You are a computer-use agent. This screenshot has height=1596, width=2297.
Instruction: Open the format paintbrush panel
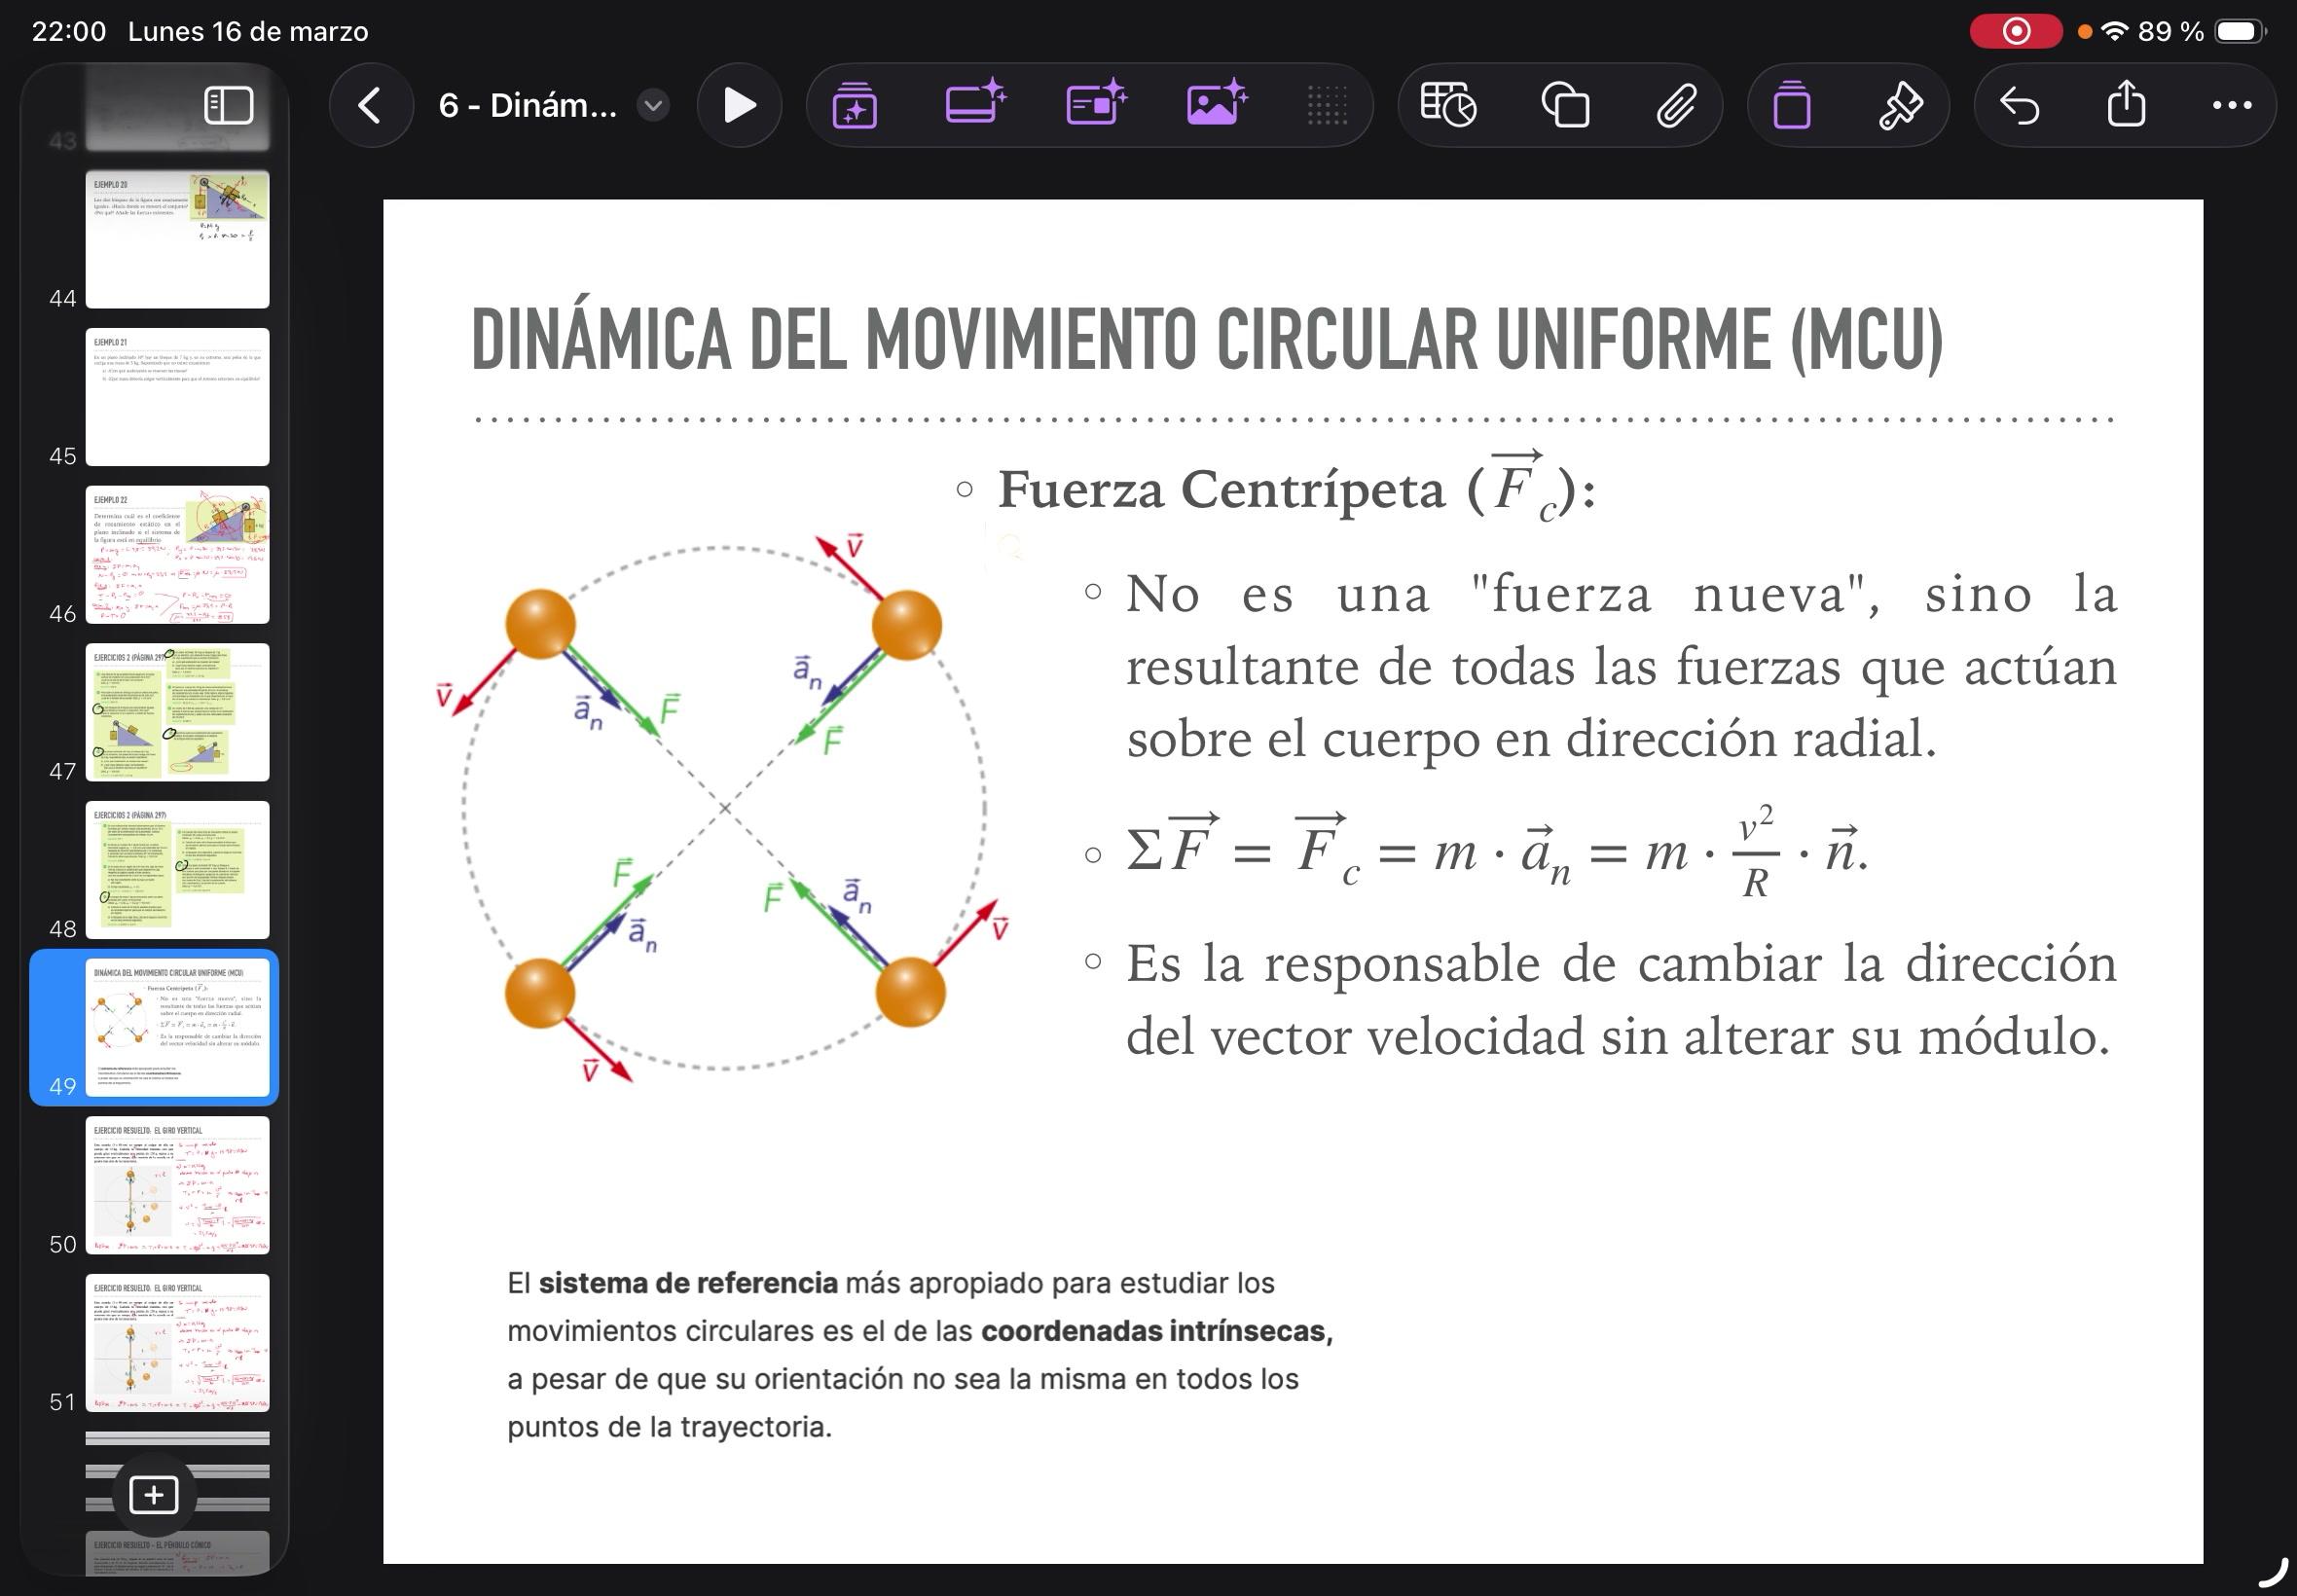tap(1900, 105)
